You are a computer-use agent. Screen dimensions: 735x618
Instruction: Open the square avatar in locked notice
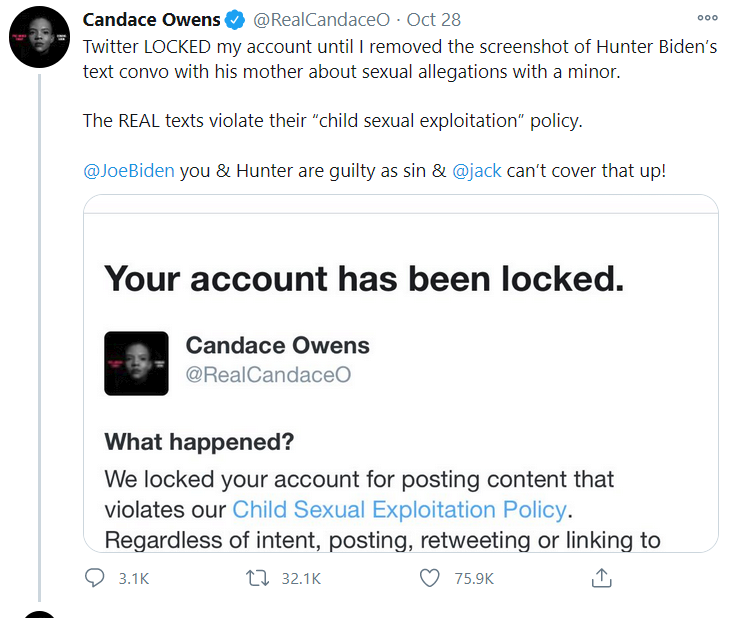pos(136,363)
